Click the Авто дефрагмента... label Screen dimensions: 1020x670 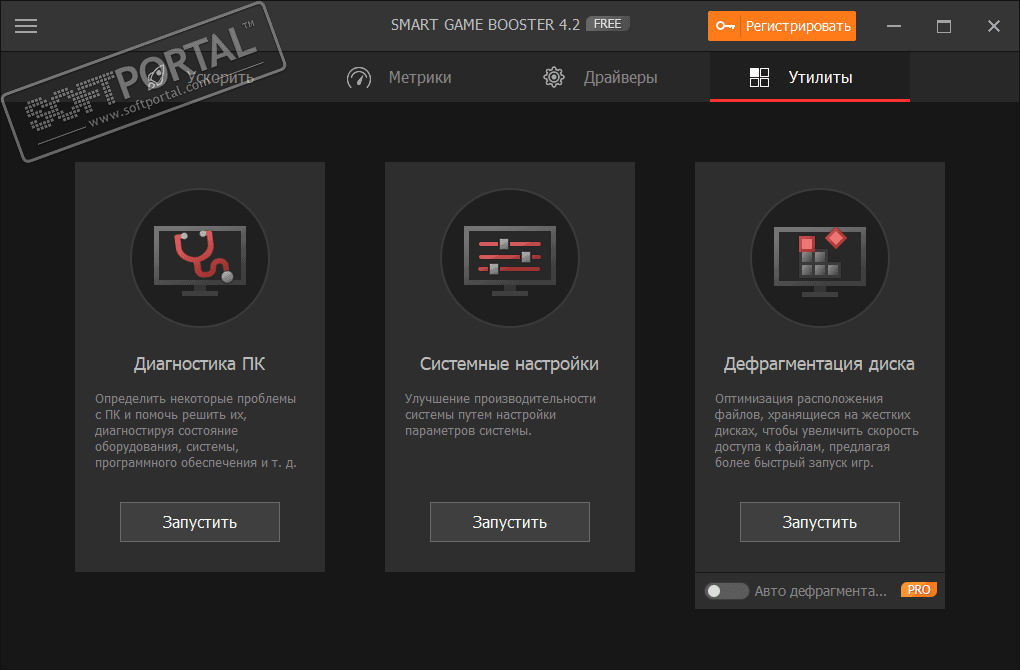coord(820,591)
